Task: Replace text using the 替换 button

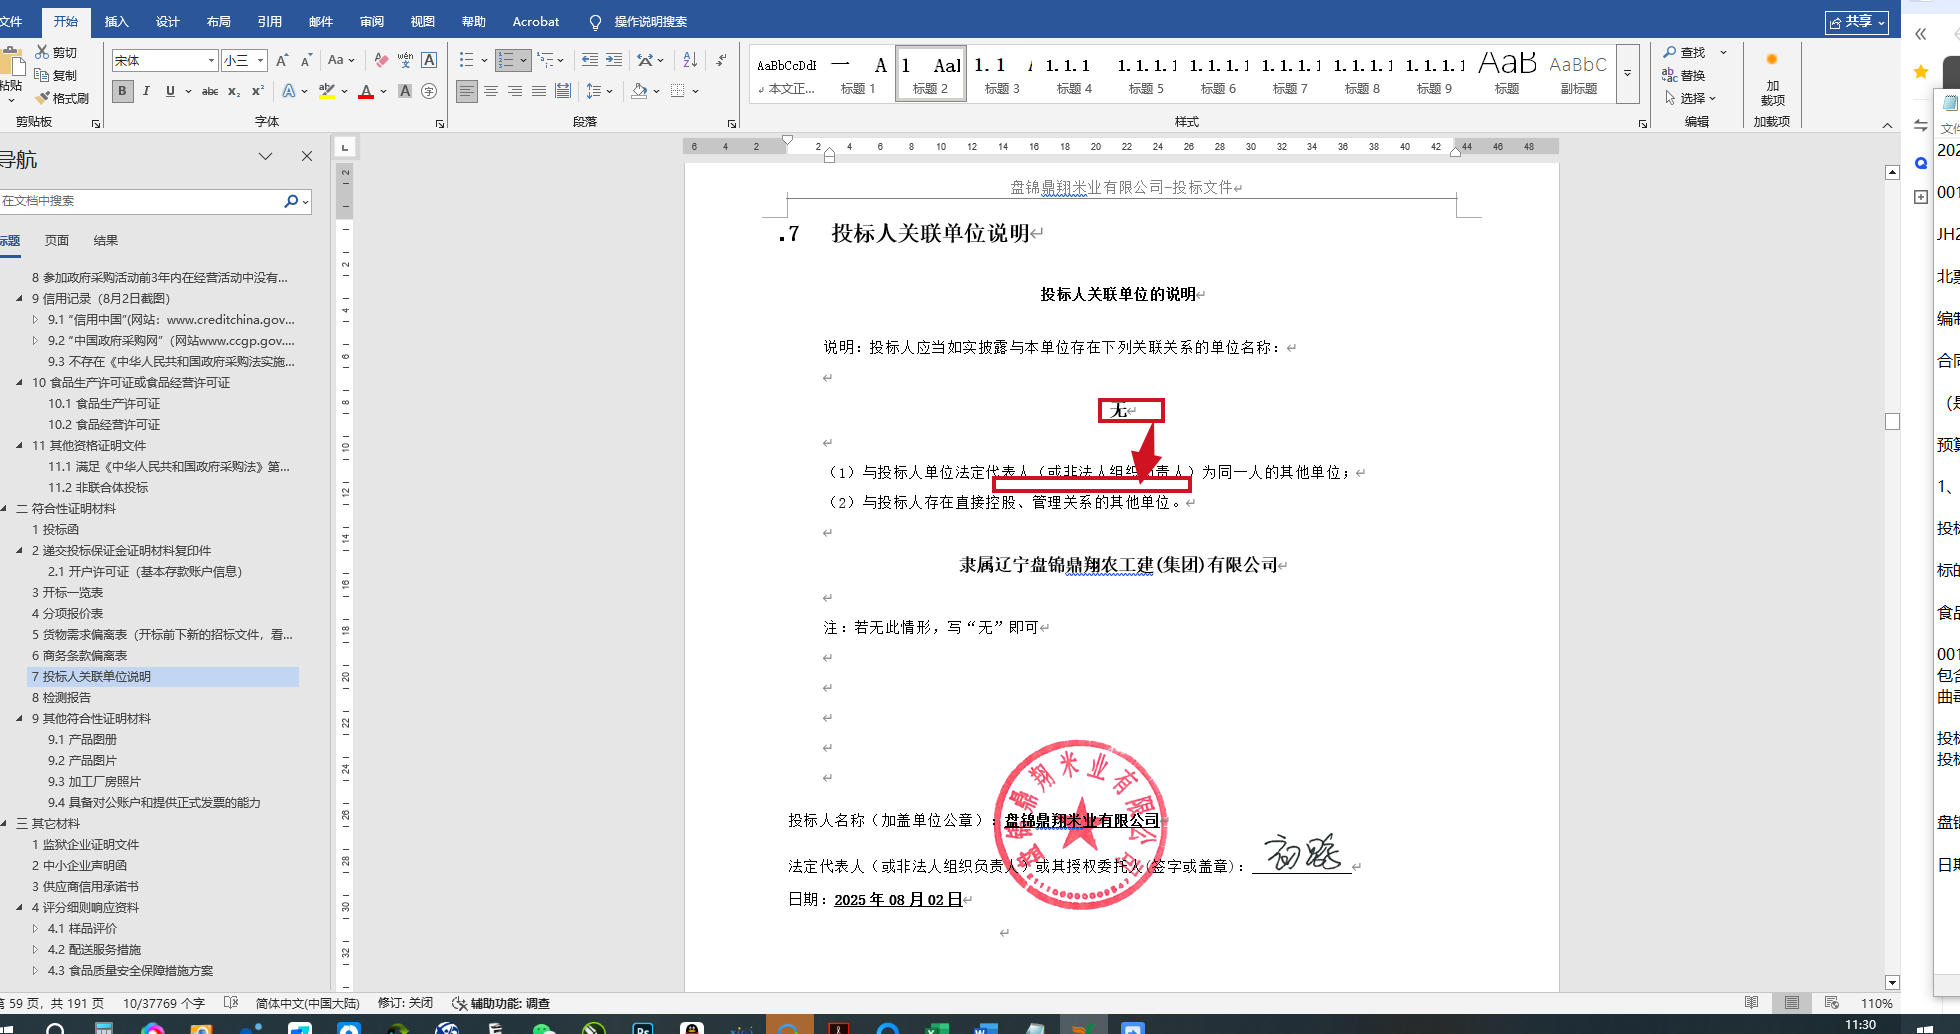Action: coord(1684,75)
